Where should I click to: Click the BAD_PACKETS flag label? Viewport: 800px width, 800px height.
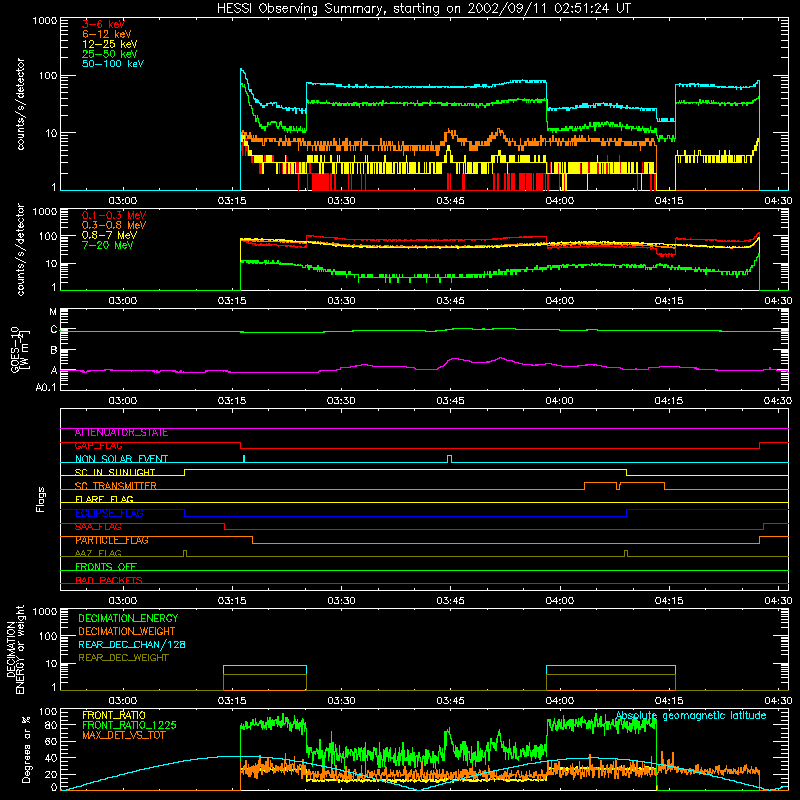[x=109, y=580]
